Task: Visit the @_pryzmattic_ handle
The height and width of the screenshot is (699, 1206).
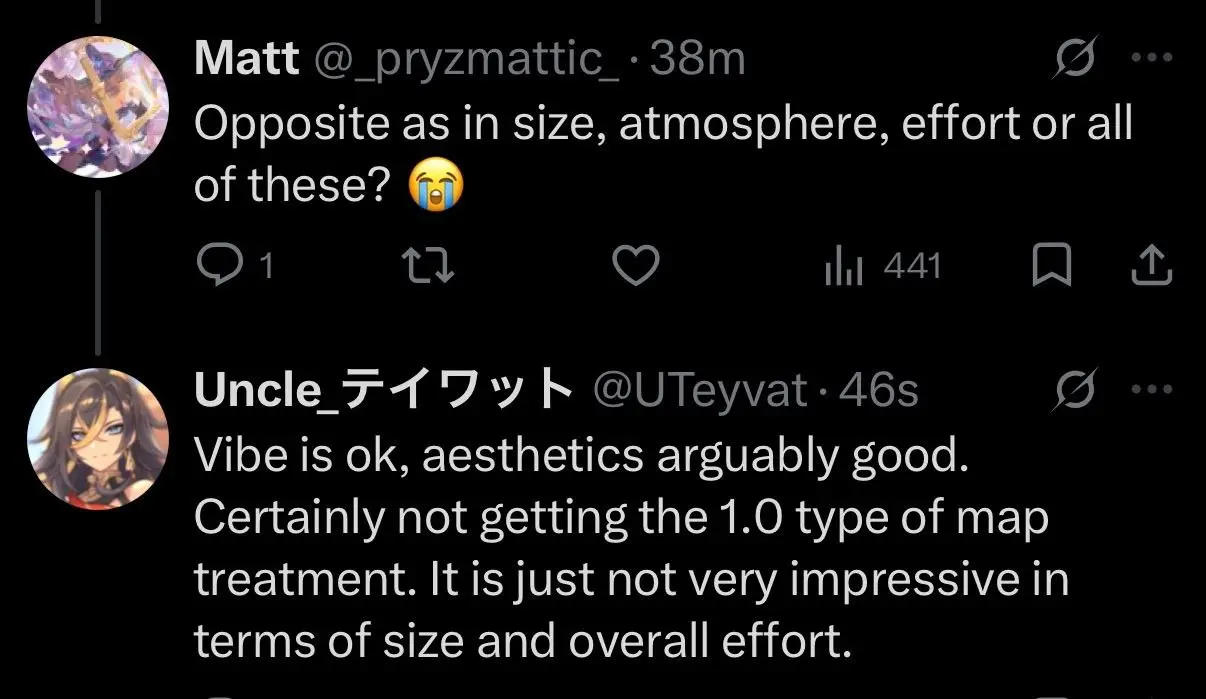Action: tap(466, 60)
